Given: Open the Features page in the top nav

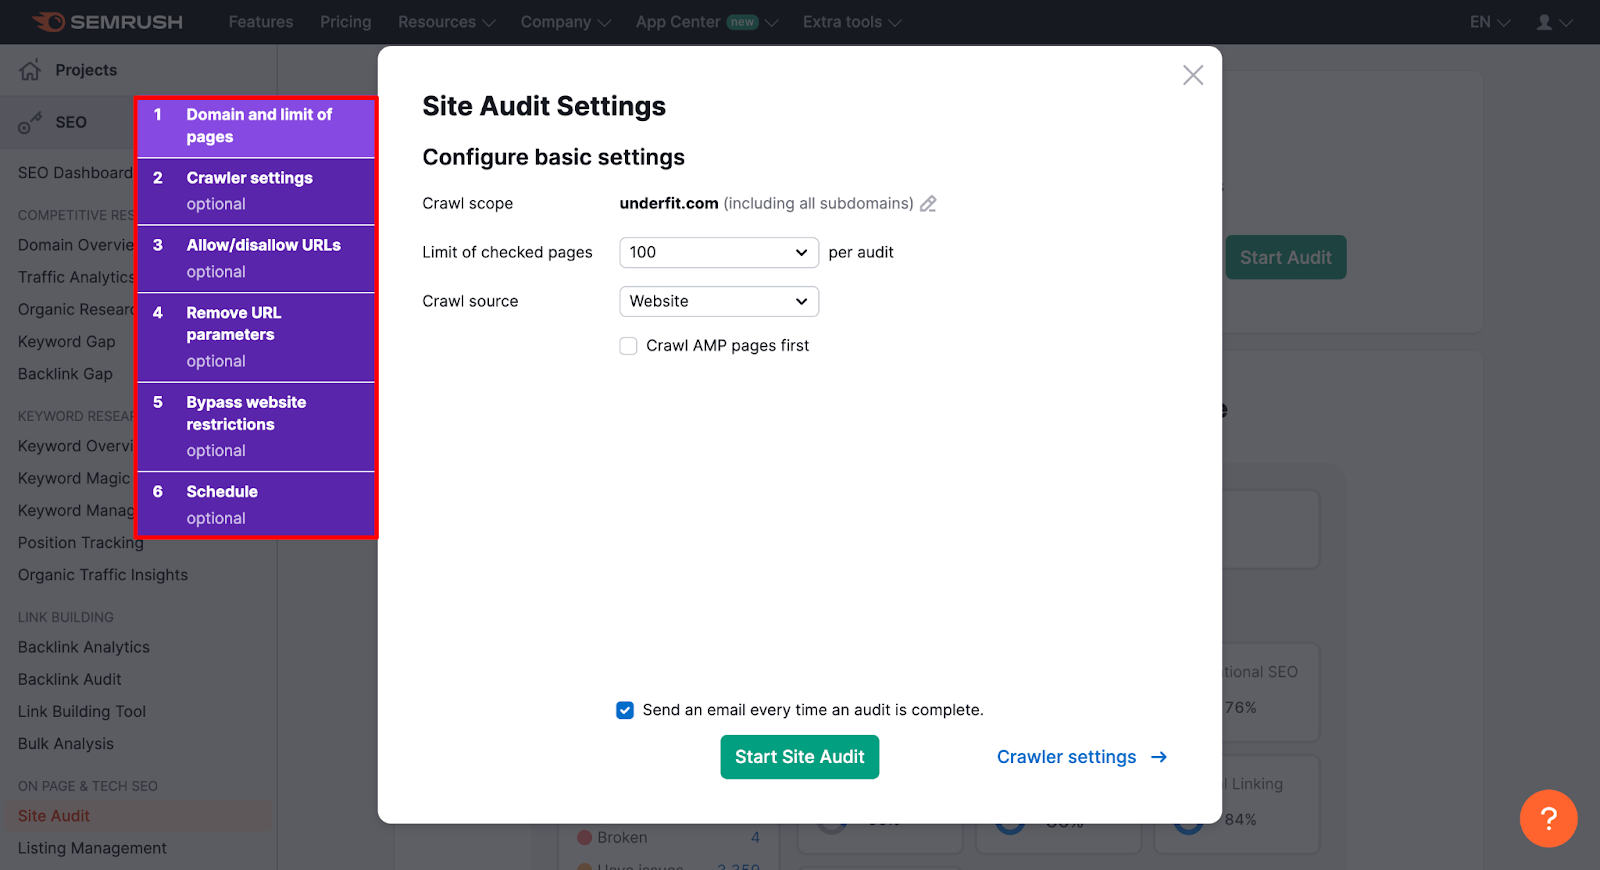Looking at the screenshot, I should pos(261,22).
